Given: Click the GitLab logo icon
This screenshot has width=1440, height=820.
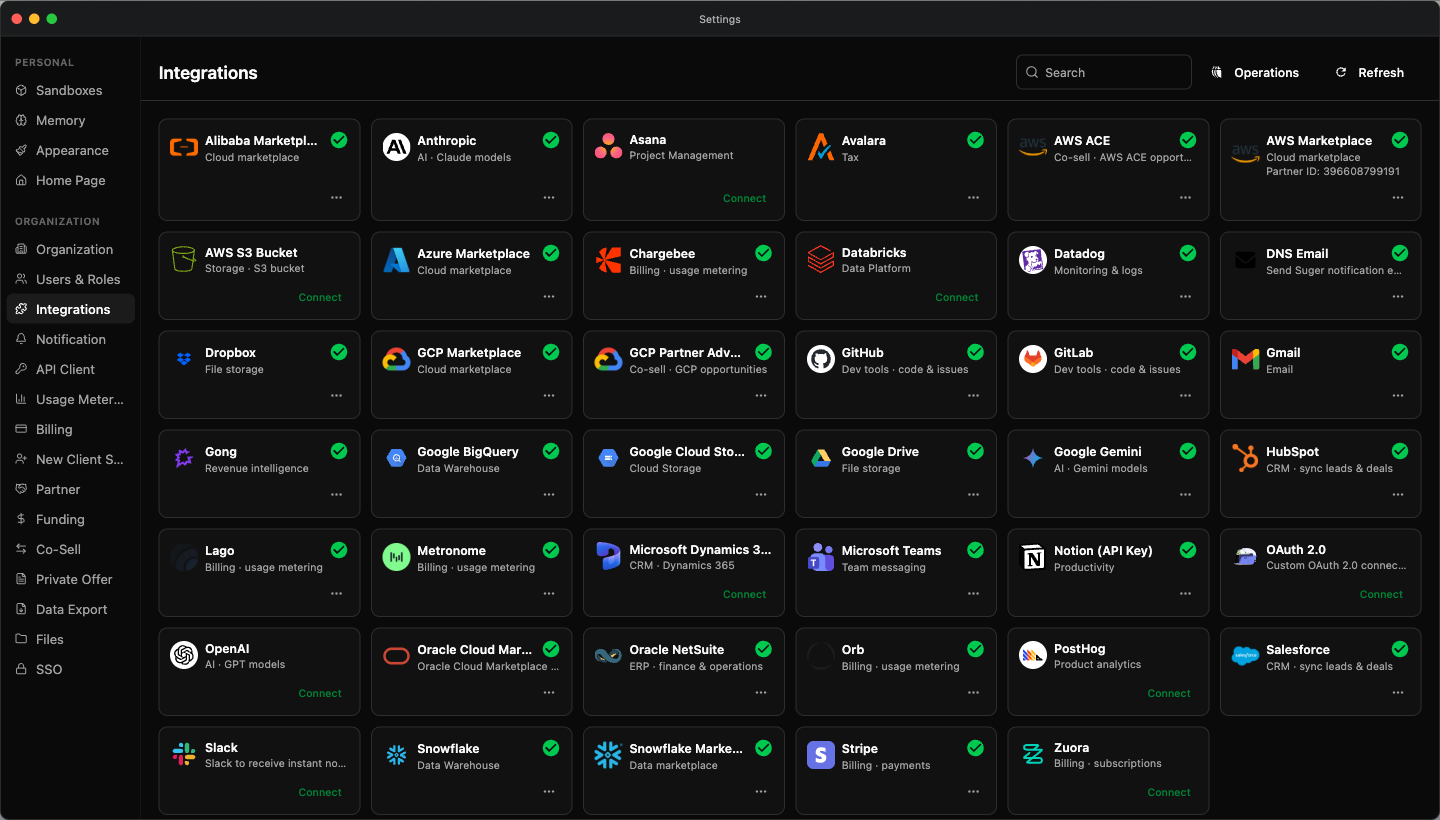Looking at the screenshot, I should point(1033,359).
